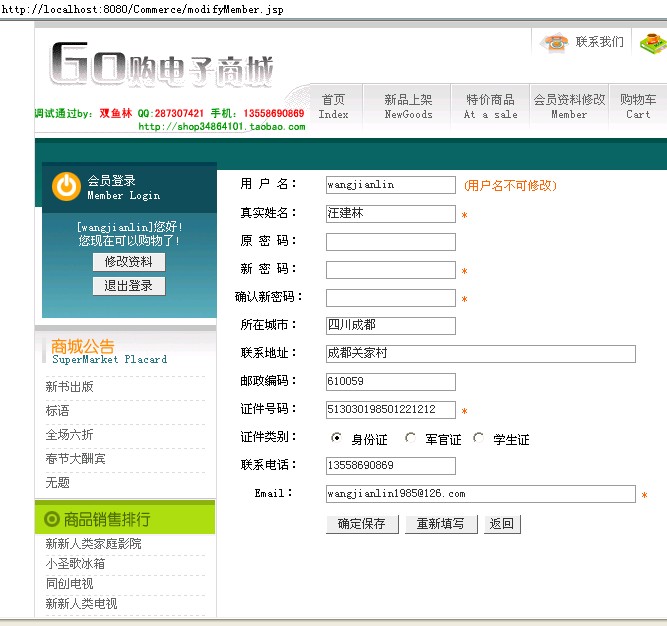The width and height of the screenshot is (667, 626).
Task: Click the GO购电子商城 logo
Action: [x=162, y=65]
